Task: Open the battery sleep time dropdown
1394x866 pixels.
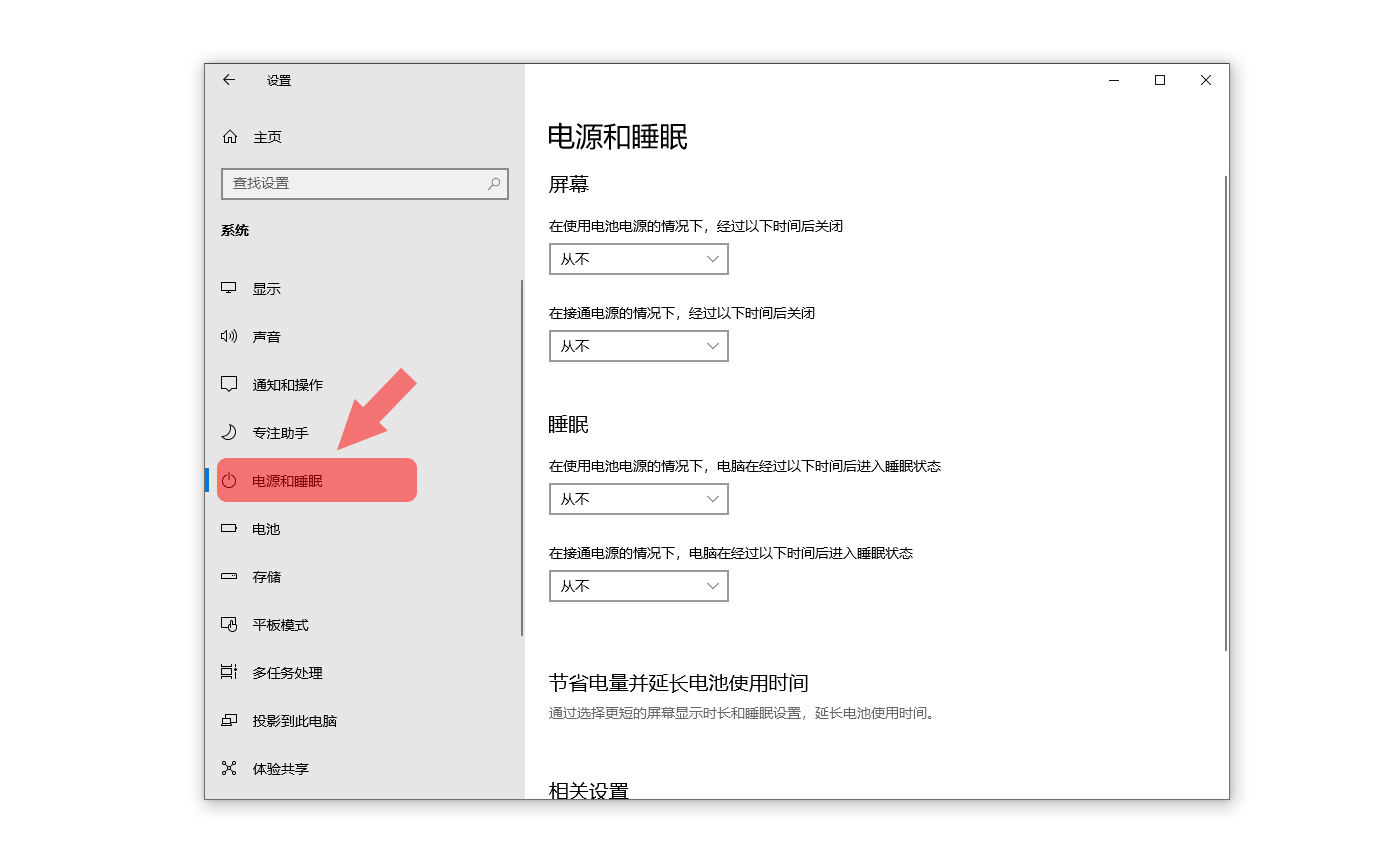Action: click(638, 499)
